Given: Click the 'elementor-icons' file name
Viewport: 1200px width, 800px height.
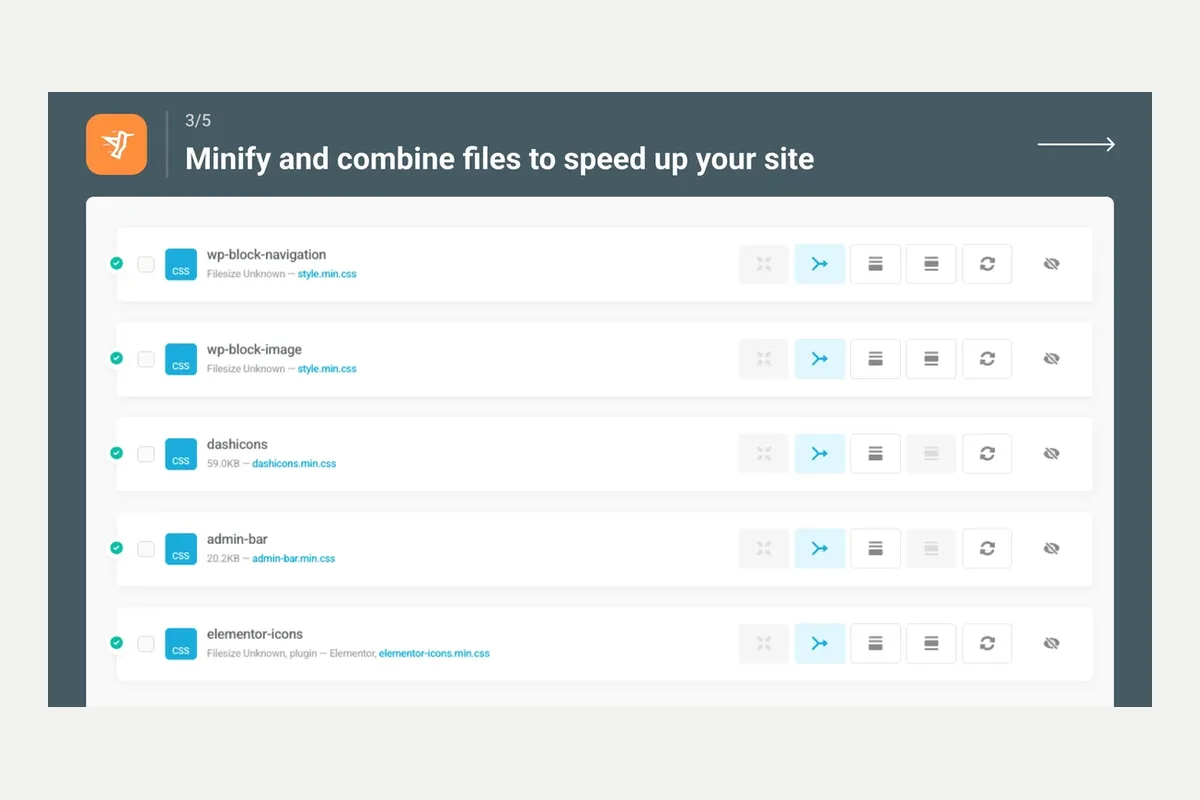Looking at the screenshot, I should (255, 634).
